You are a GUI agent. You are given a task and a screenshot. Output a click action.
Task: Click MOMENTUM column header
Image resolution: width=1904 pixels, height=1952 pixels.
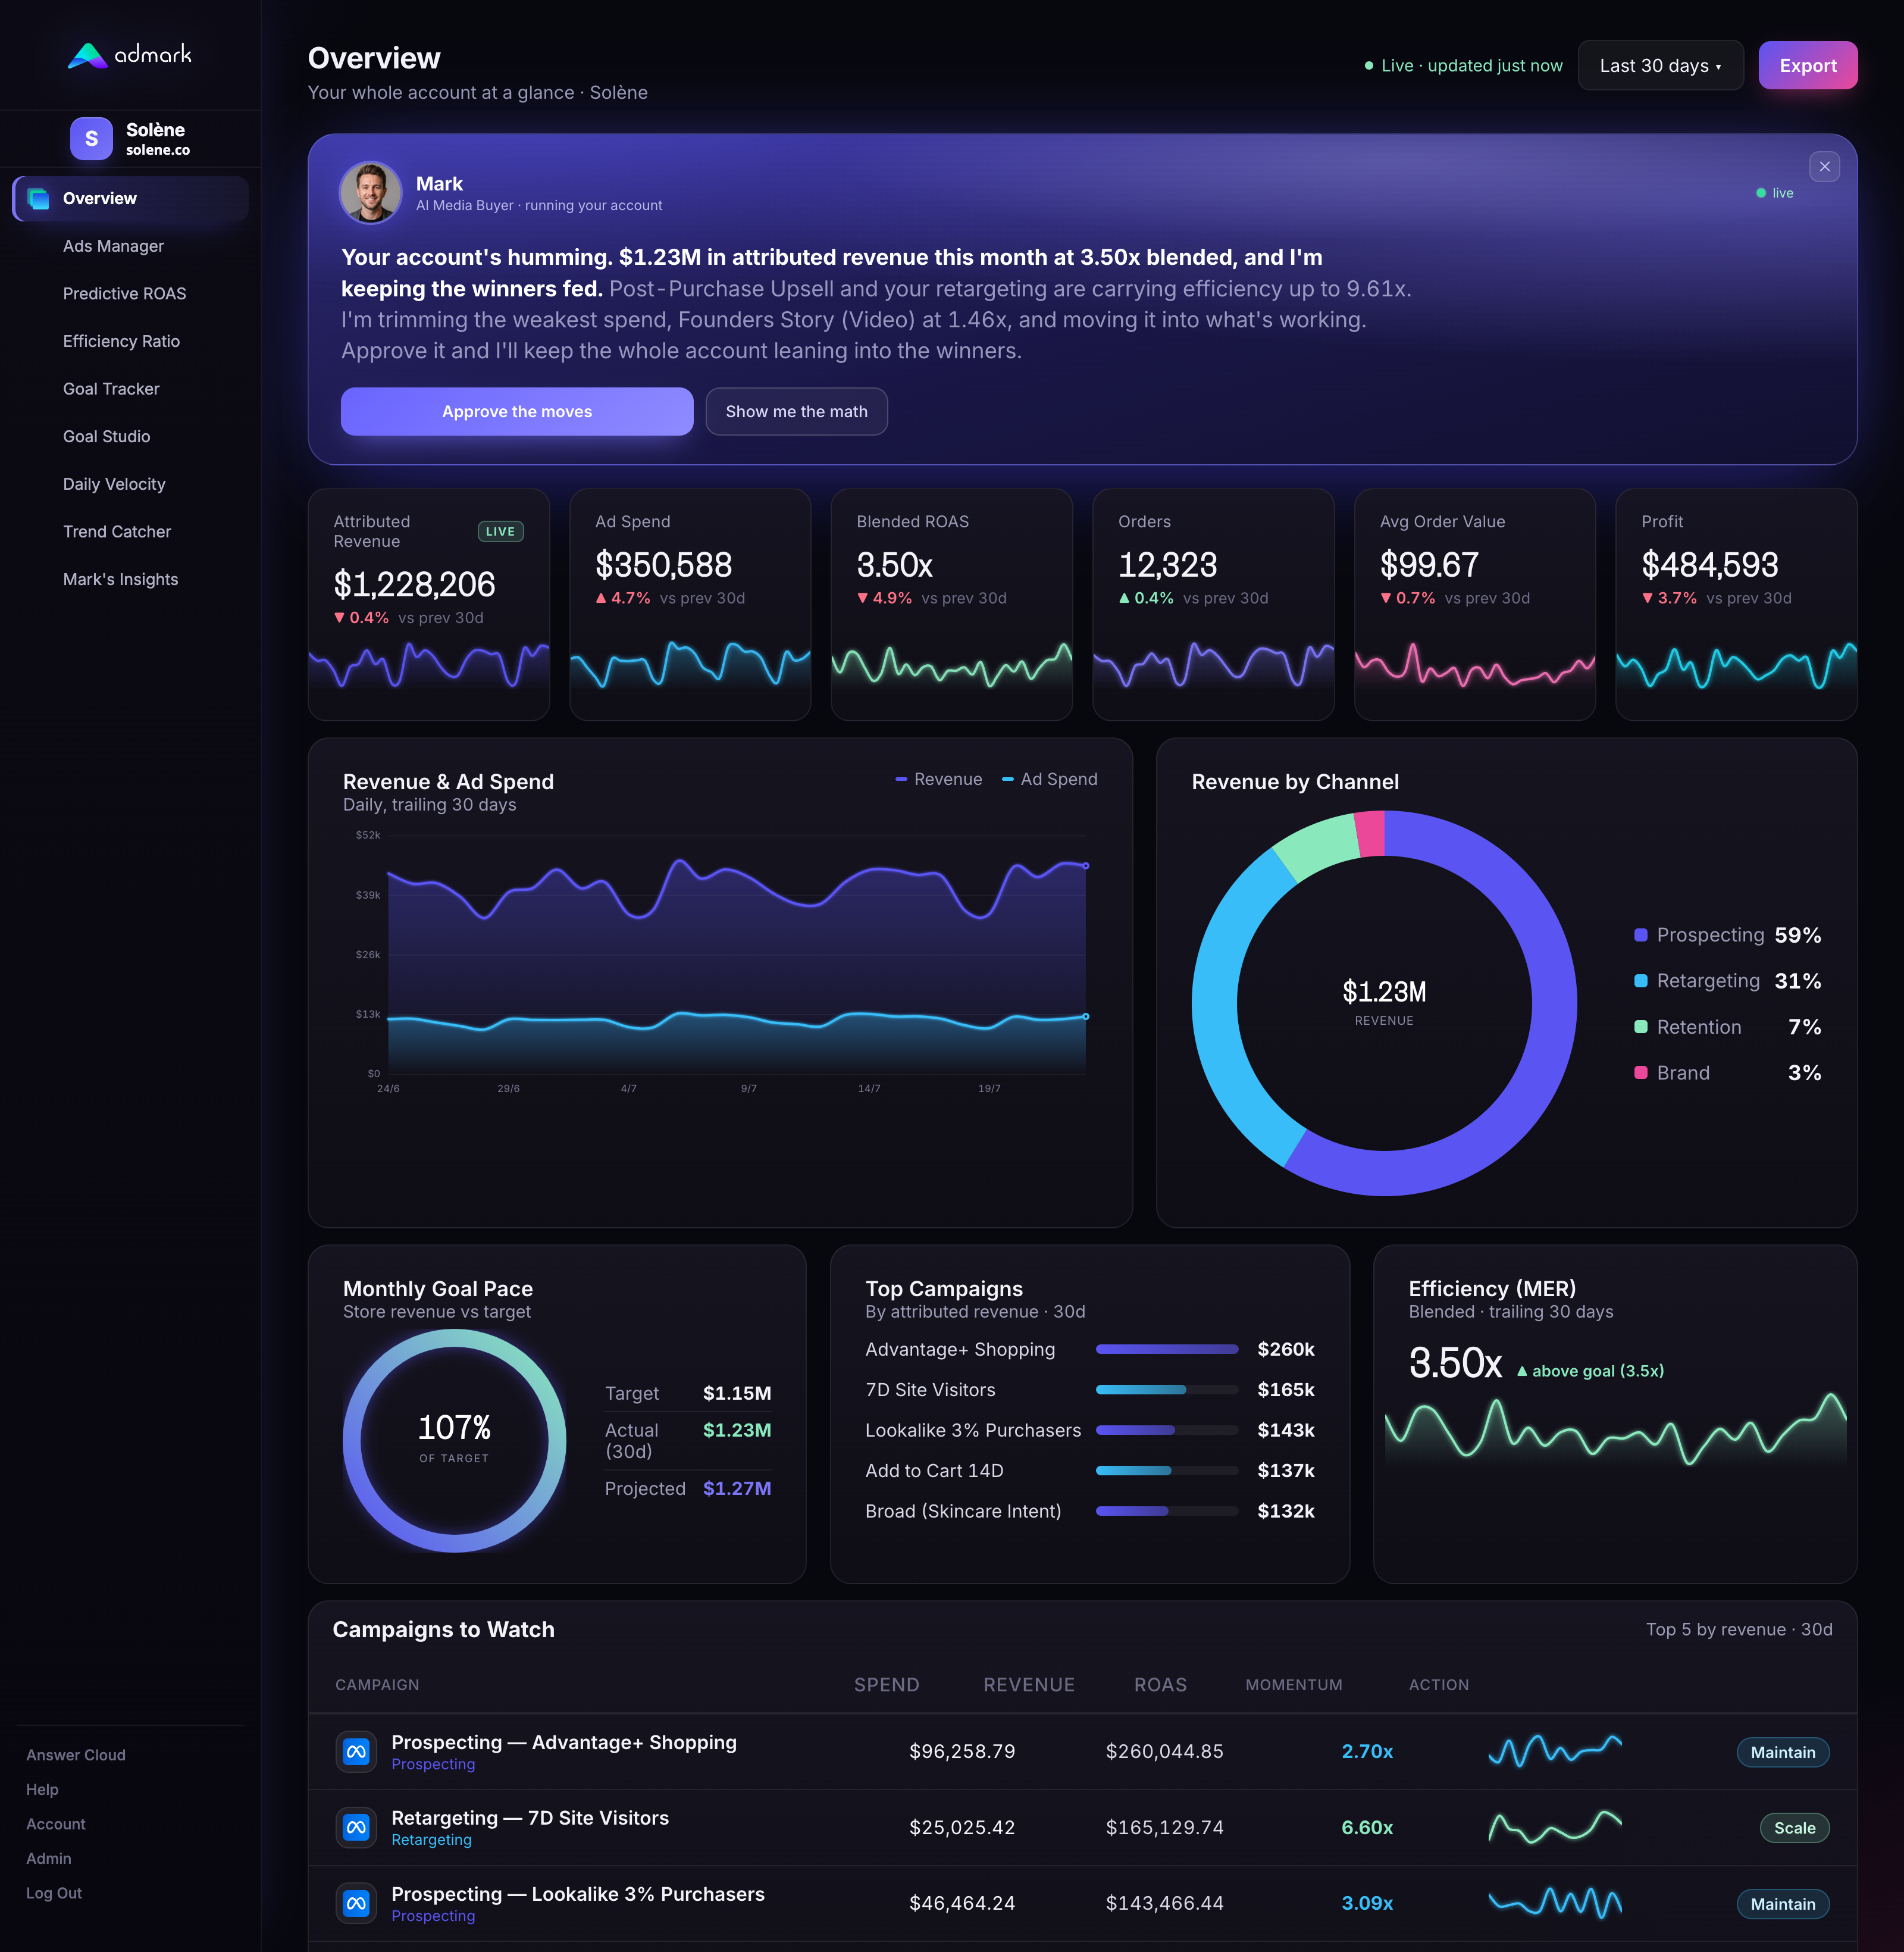point(1293,1685)
